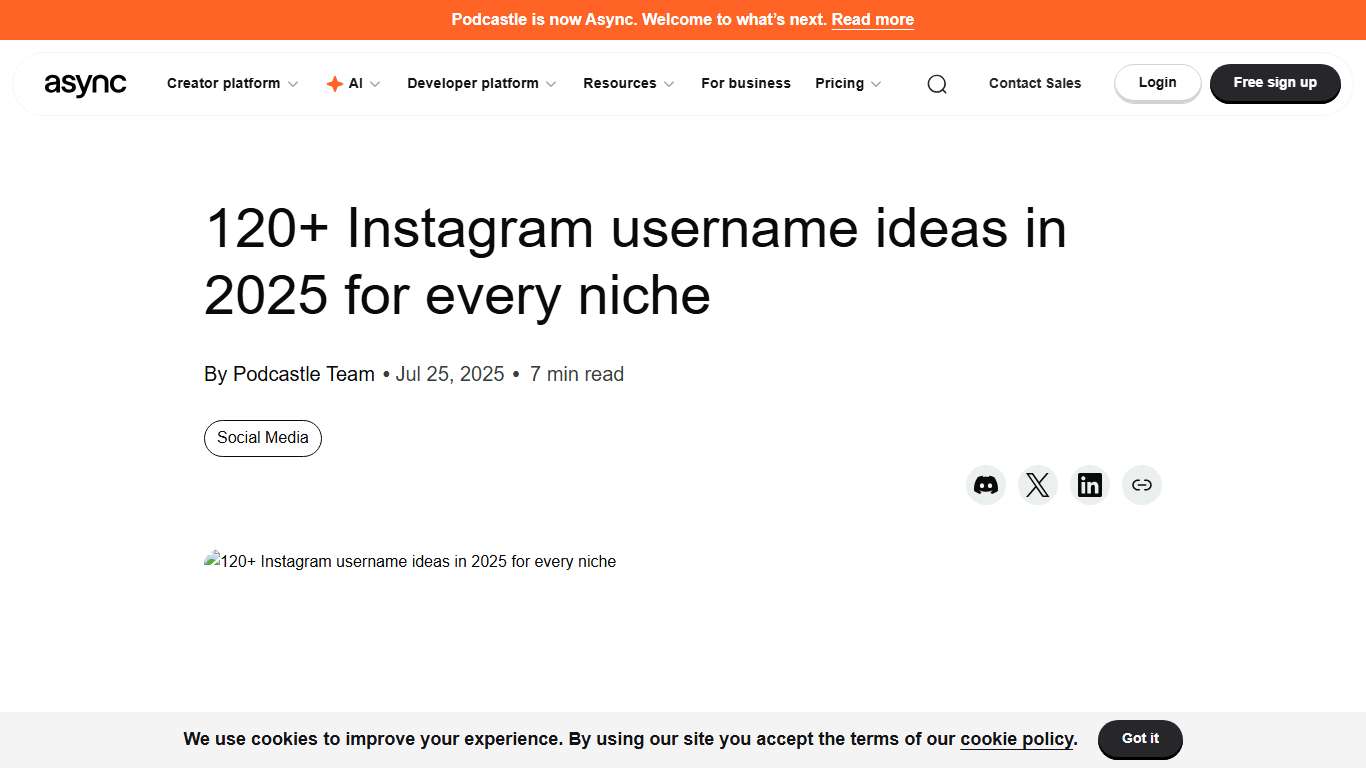This screenshot has width=1366, height=768.
Task: Expand the Pricing dropdown
Action: [840, 84]
